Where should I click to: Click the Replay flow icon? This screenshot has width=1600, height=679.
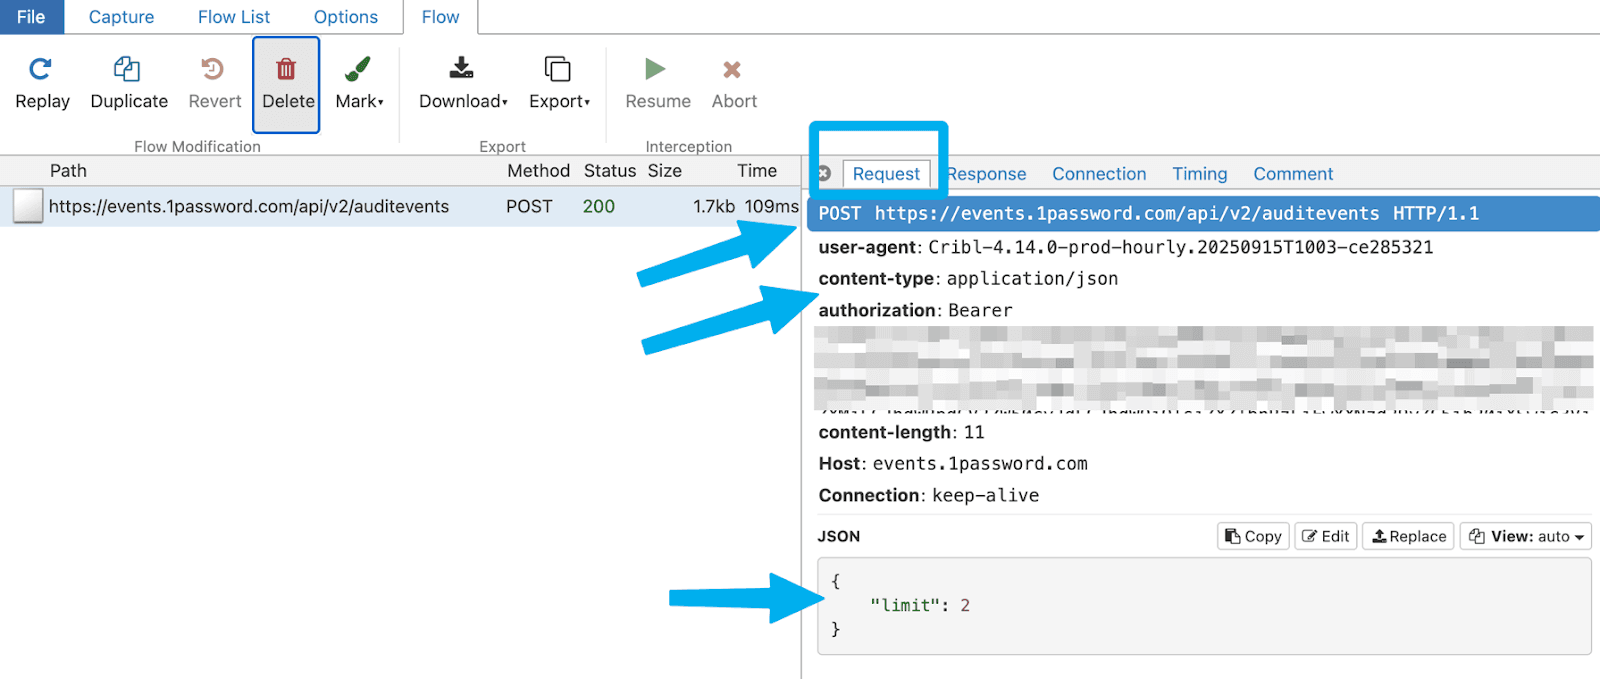pos(41,70)
